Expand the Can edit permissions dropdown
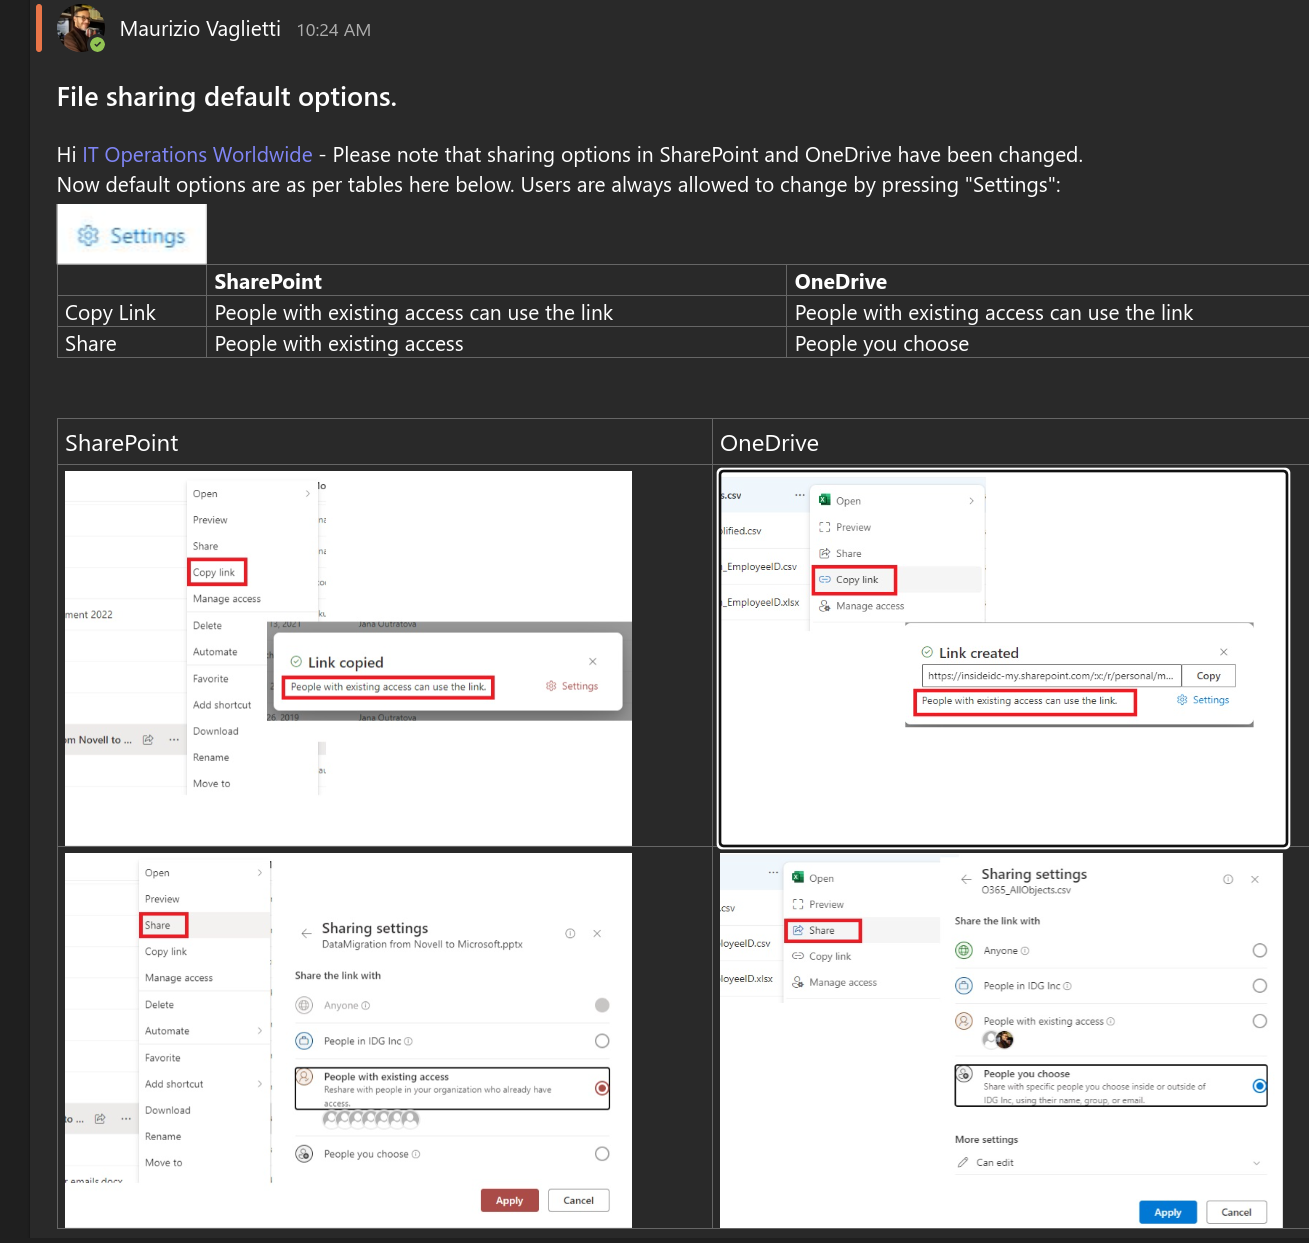 (x=1256, y=1163)
